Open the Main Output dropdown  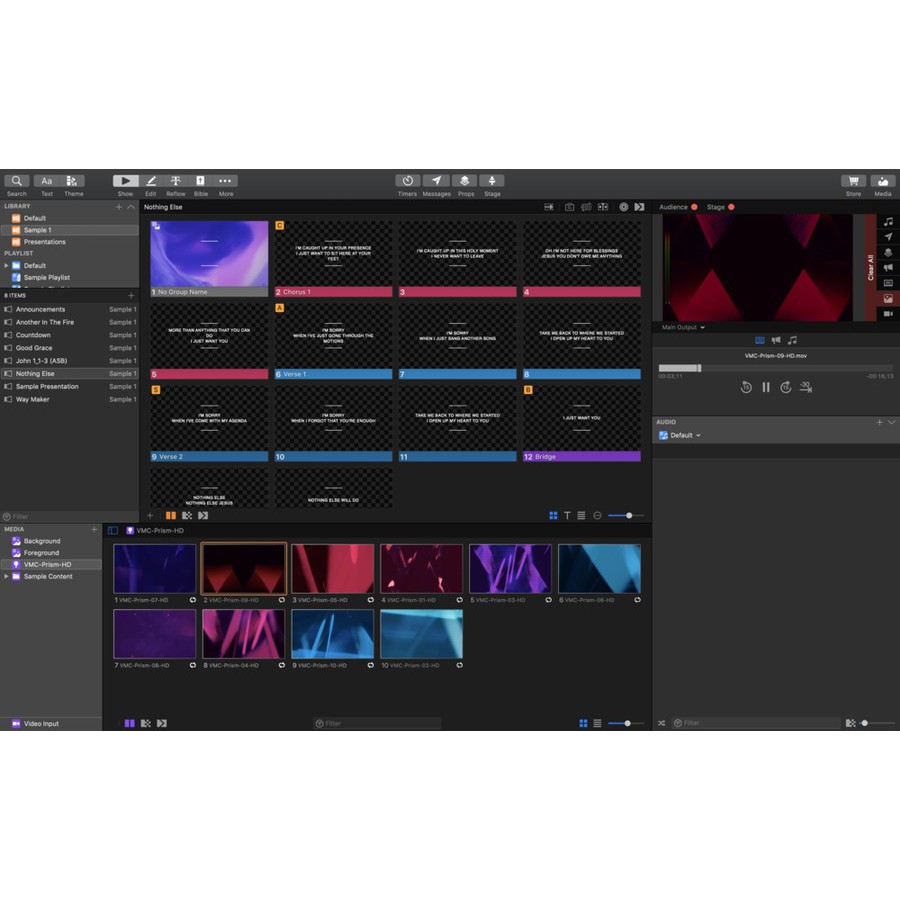pos(684,327)
